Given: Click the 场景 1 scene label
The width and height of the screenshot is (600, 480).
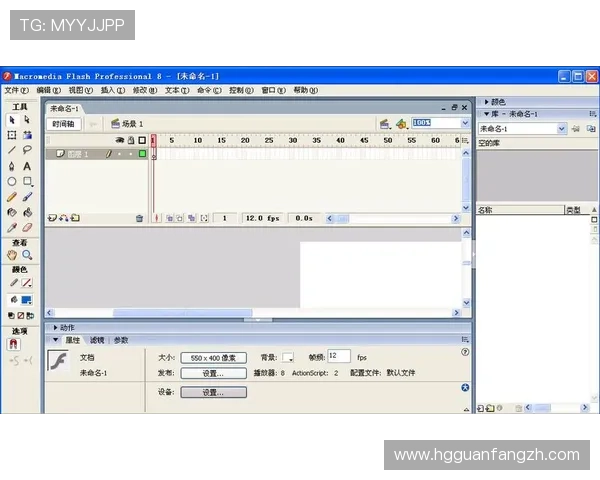Looking at the screenshot, I should coord(133,124).
